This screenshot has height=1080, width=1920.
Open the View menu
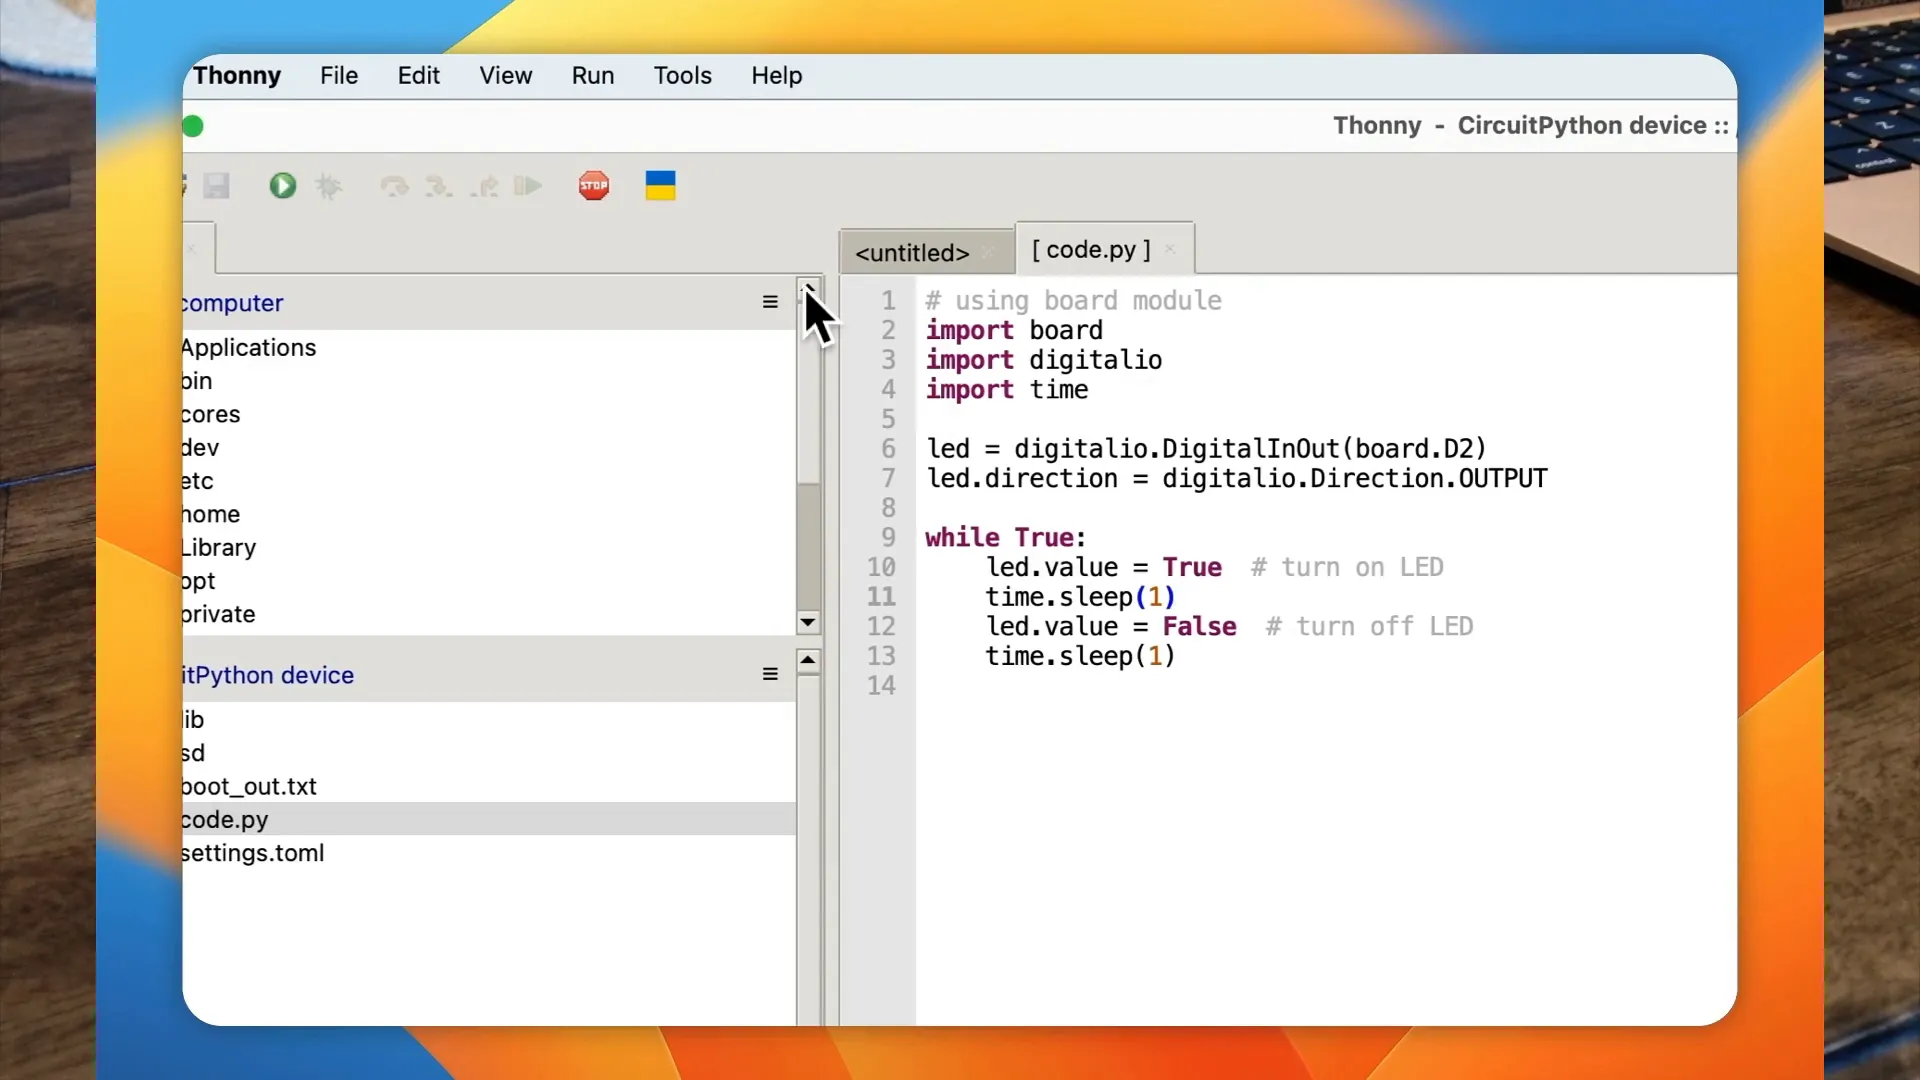coord(505,76)
